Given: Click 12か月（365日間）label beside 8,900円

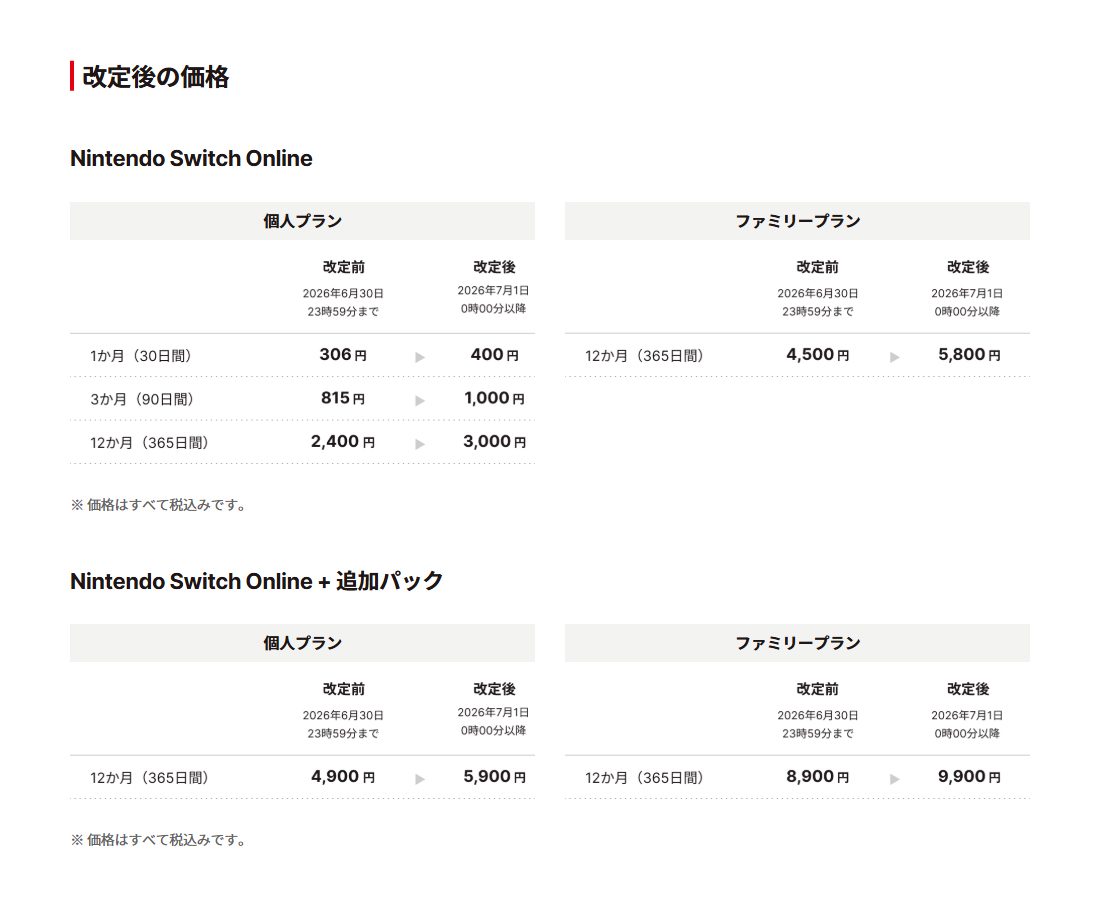Looking at the screenshot, I should click(x=645, y=778).
